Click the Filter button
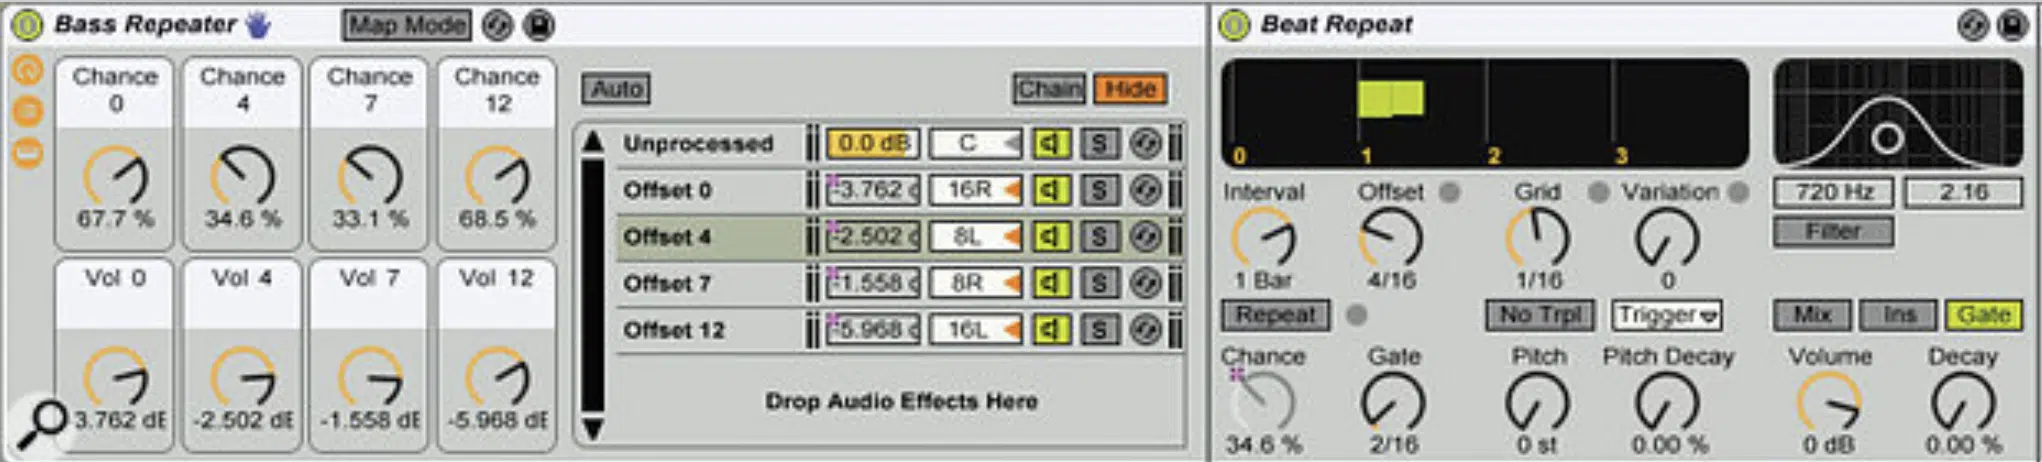 [x=1832, y=232]
